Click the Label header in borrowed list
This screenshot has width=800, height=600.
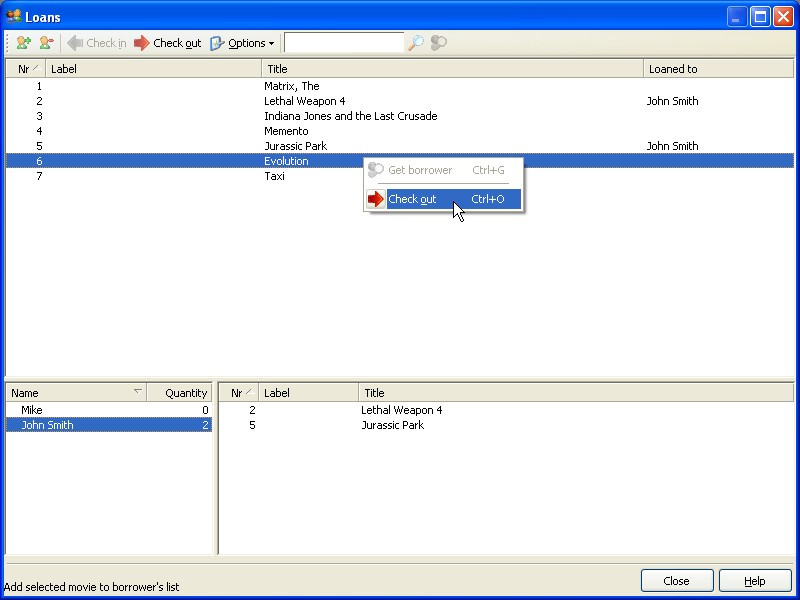click(x=309, y=393)
